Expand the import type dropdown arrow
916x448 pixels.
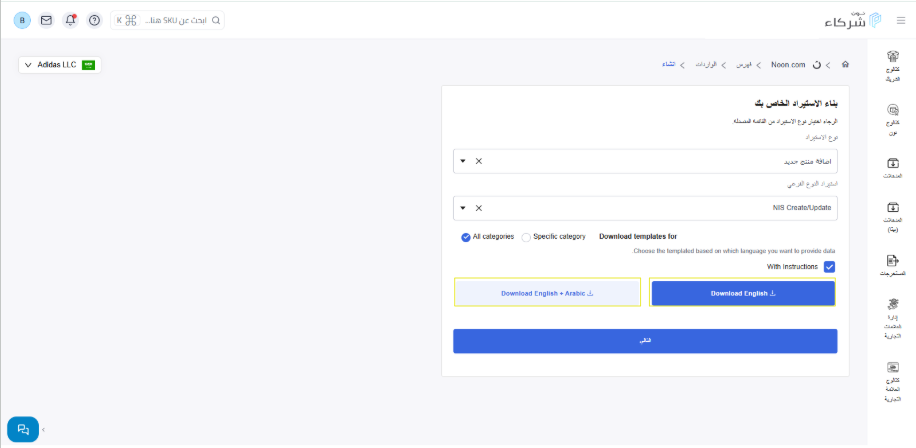tap(463, 161)
